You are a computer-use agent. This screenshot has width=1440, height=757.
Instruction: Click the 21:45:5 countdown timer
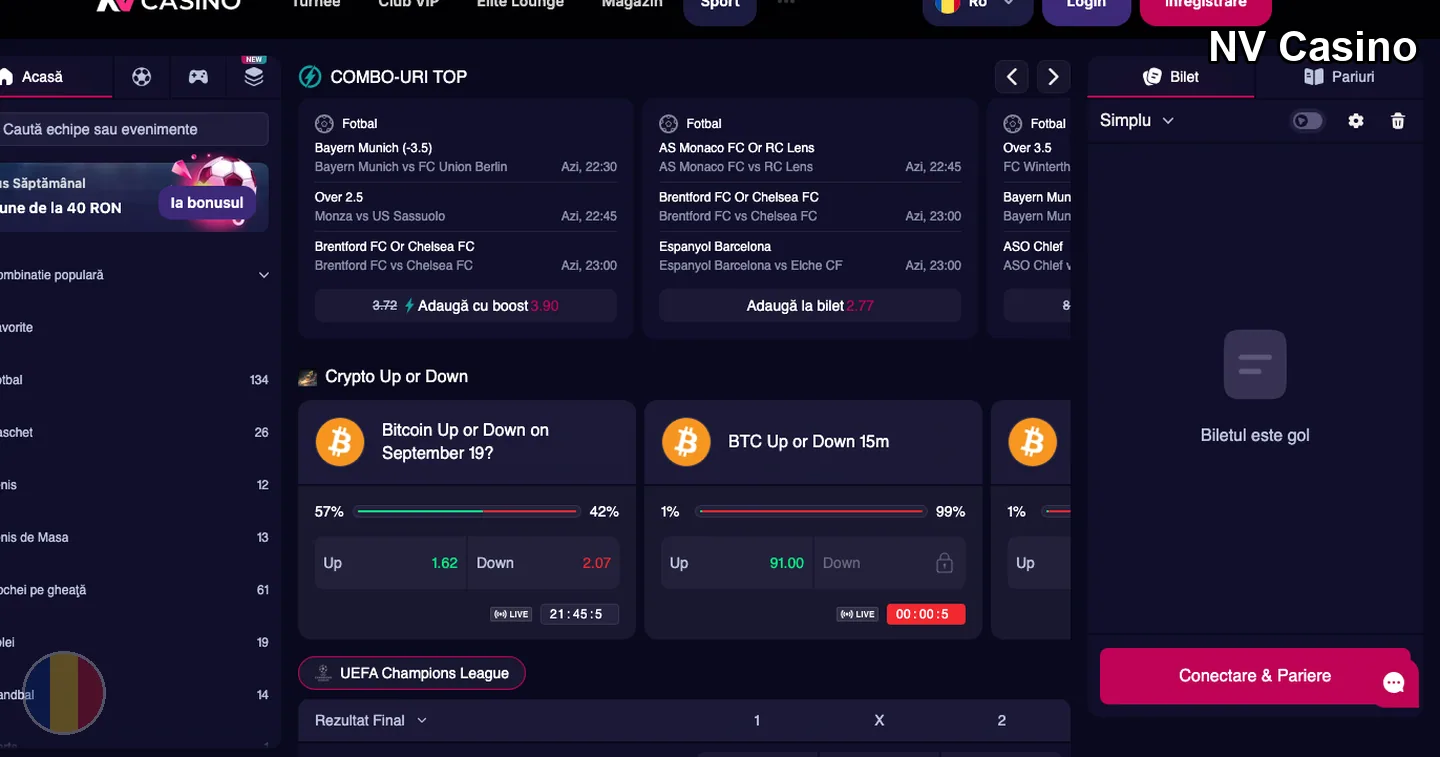coord(579,614)
